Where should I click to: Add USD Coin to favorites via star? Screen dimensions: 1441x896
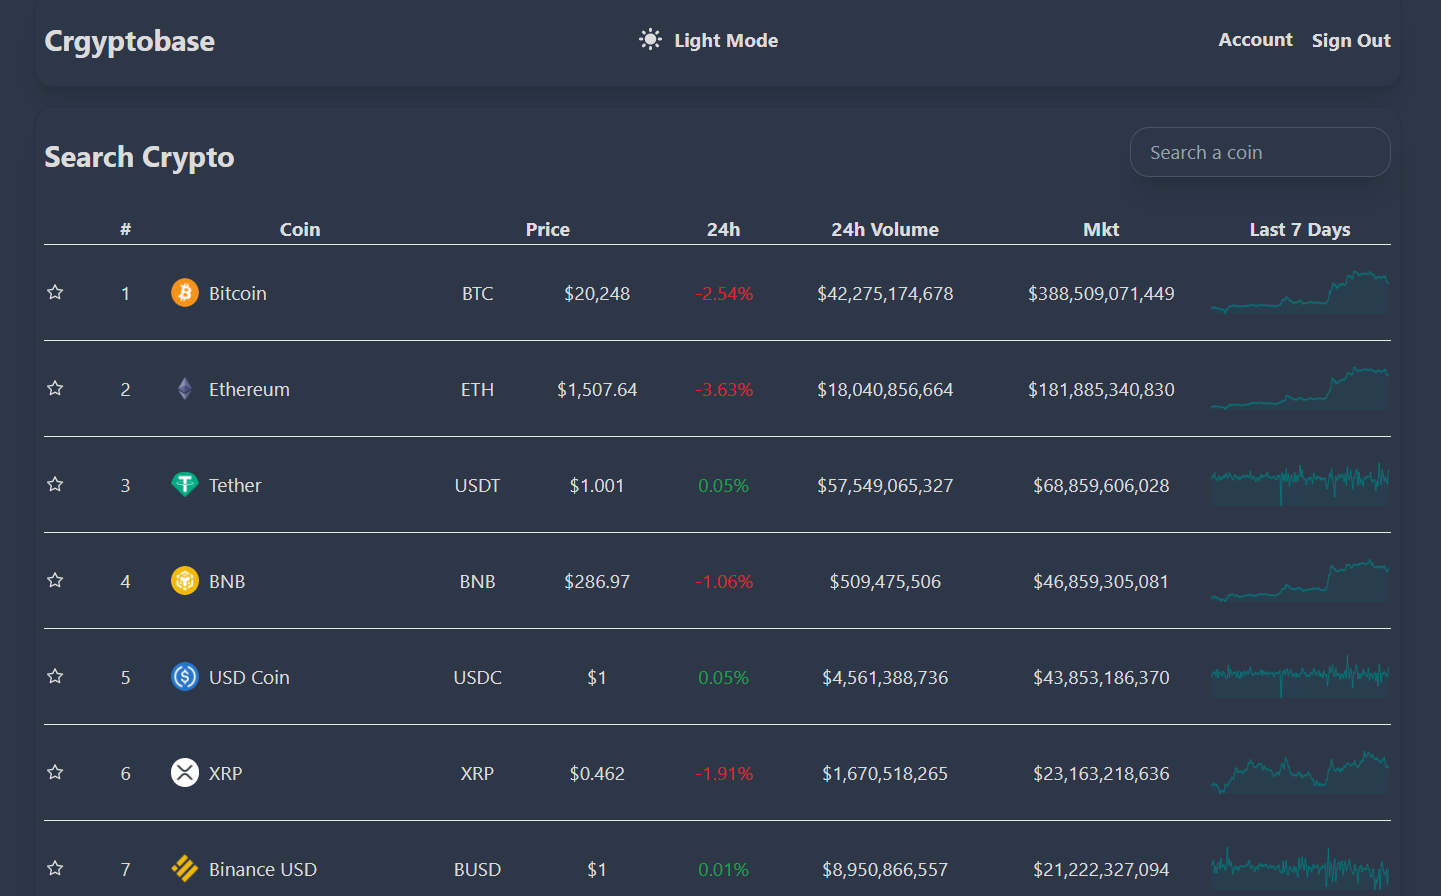pyautogui.click(x=55, y=676)
